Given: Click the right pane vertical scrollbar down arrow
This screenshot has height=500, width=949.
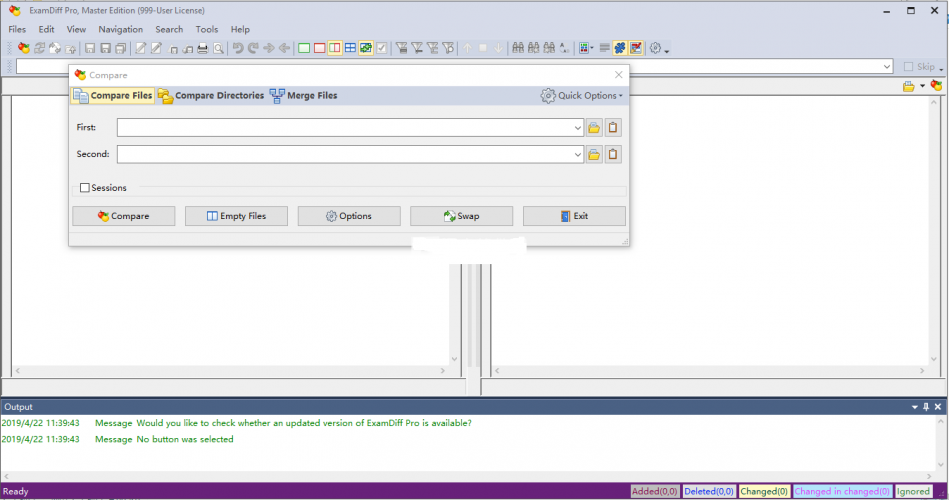Looking at the screenshot, I should (934, 359).
